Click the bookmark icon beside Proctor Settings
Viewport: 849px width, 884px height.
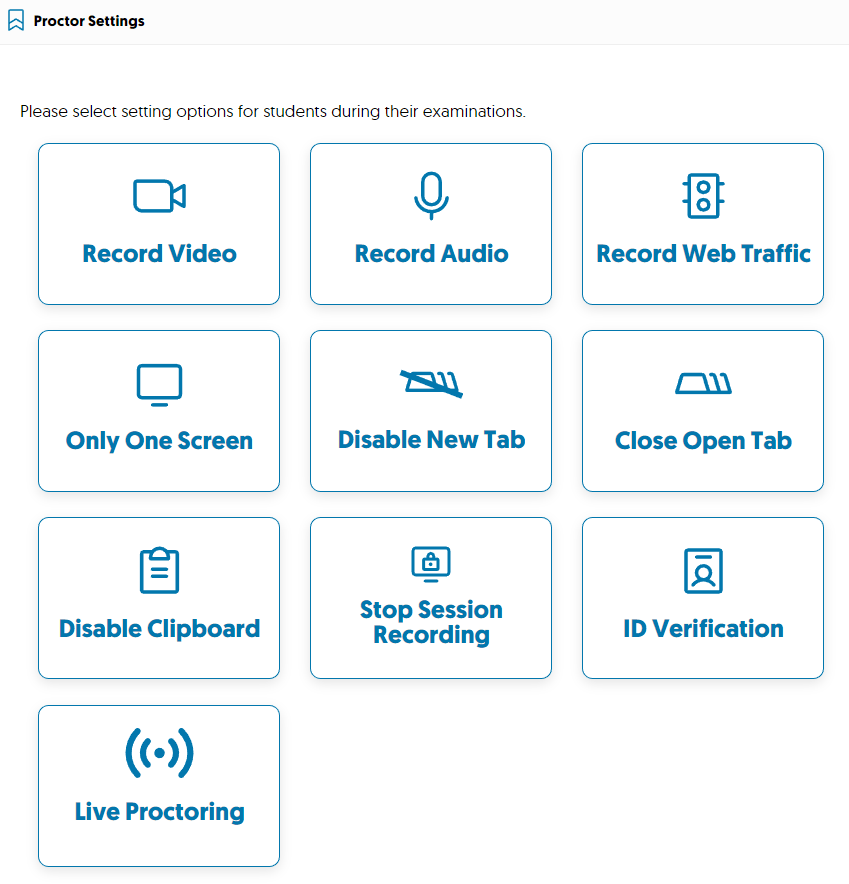click(15, 19)
